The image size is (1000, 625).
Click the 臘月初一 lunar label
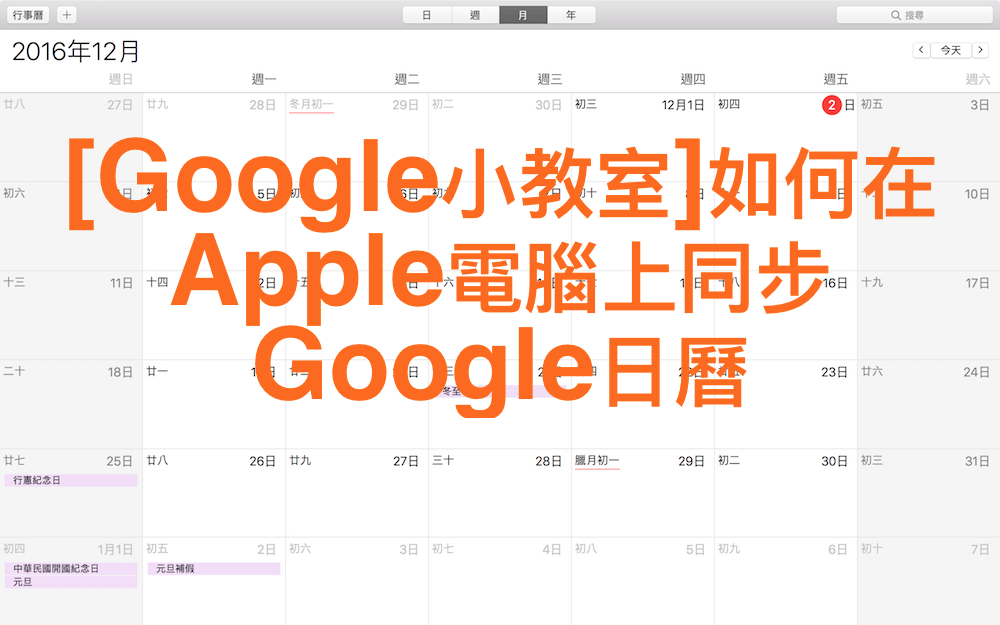click(597, 460)
